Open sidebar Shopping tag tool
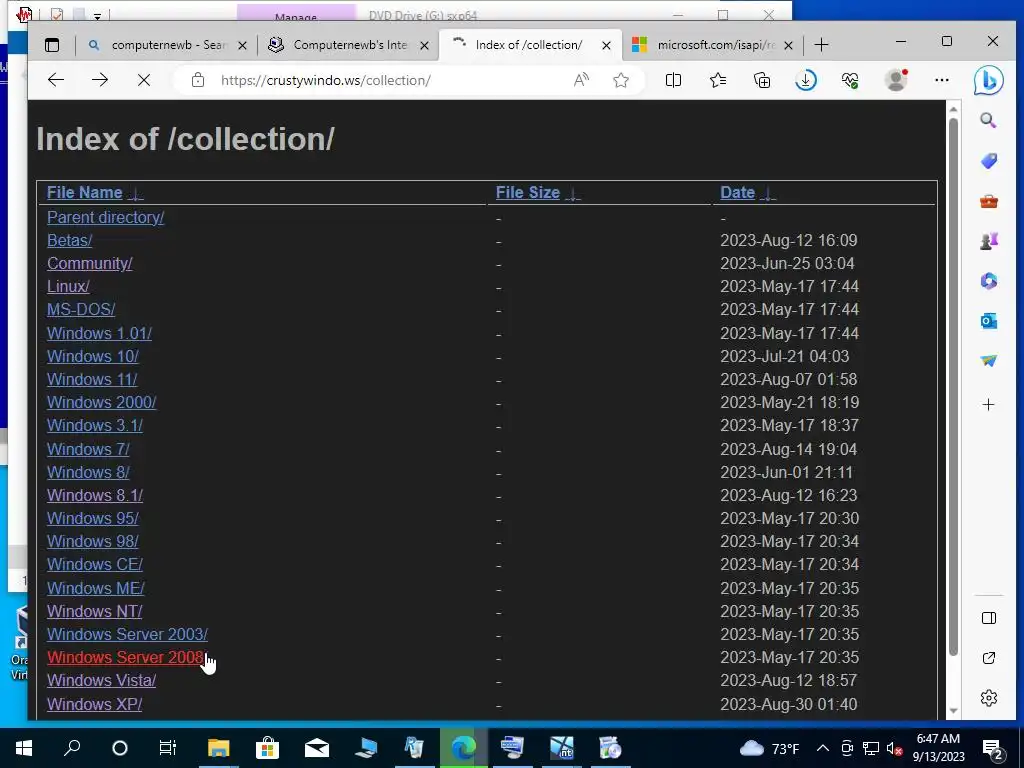1024x768 pixels. [x=989, y=161]
